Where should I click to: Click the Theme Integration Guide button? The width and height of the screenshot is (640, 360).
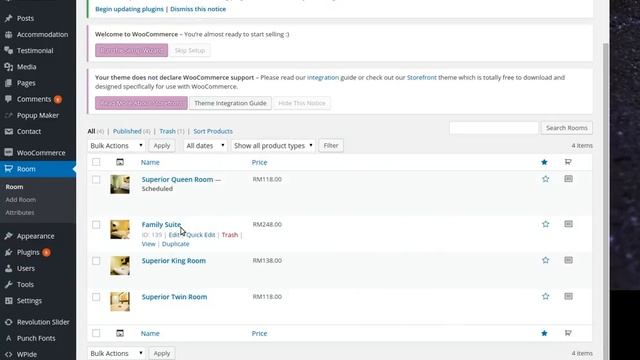click(230, 103)
